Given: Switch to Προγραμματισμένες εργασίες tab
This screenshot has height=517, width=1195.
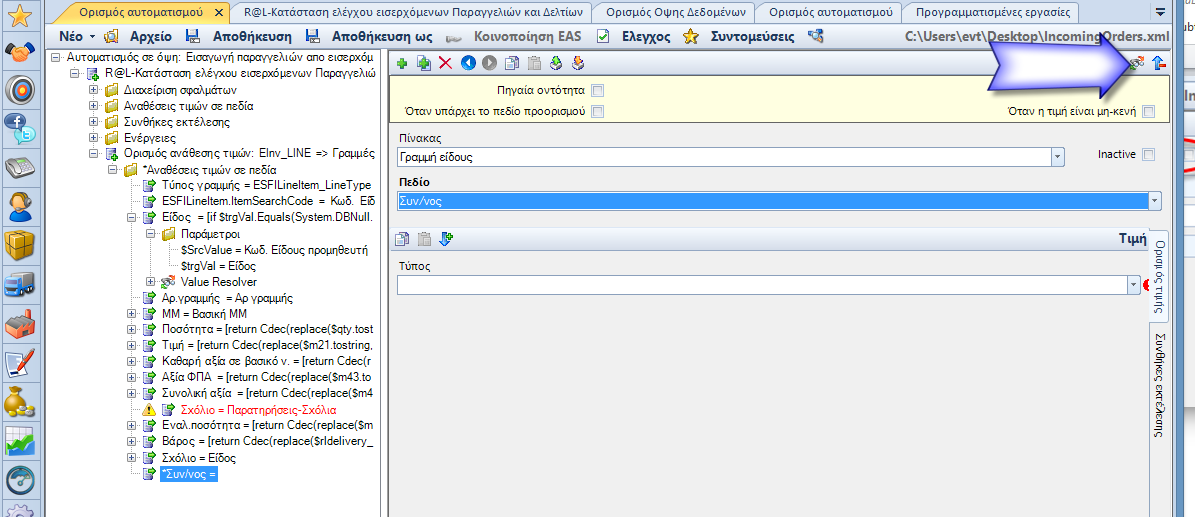Looking at the screenshot, I should [987, 12].
